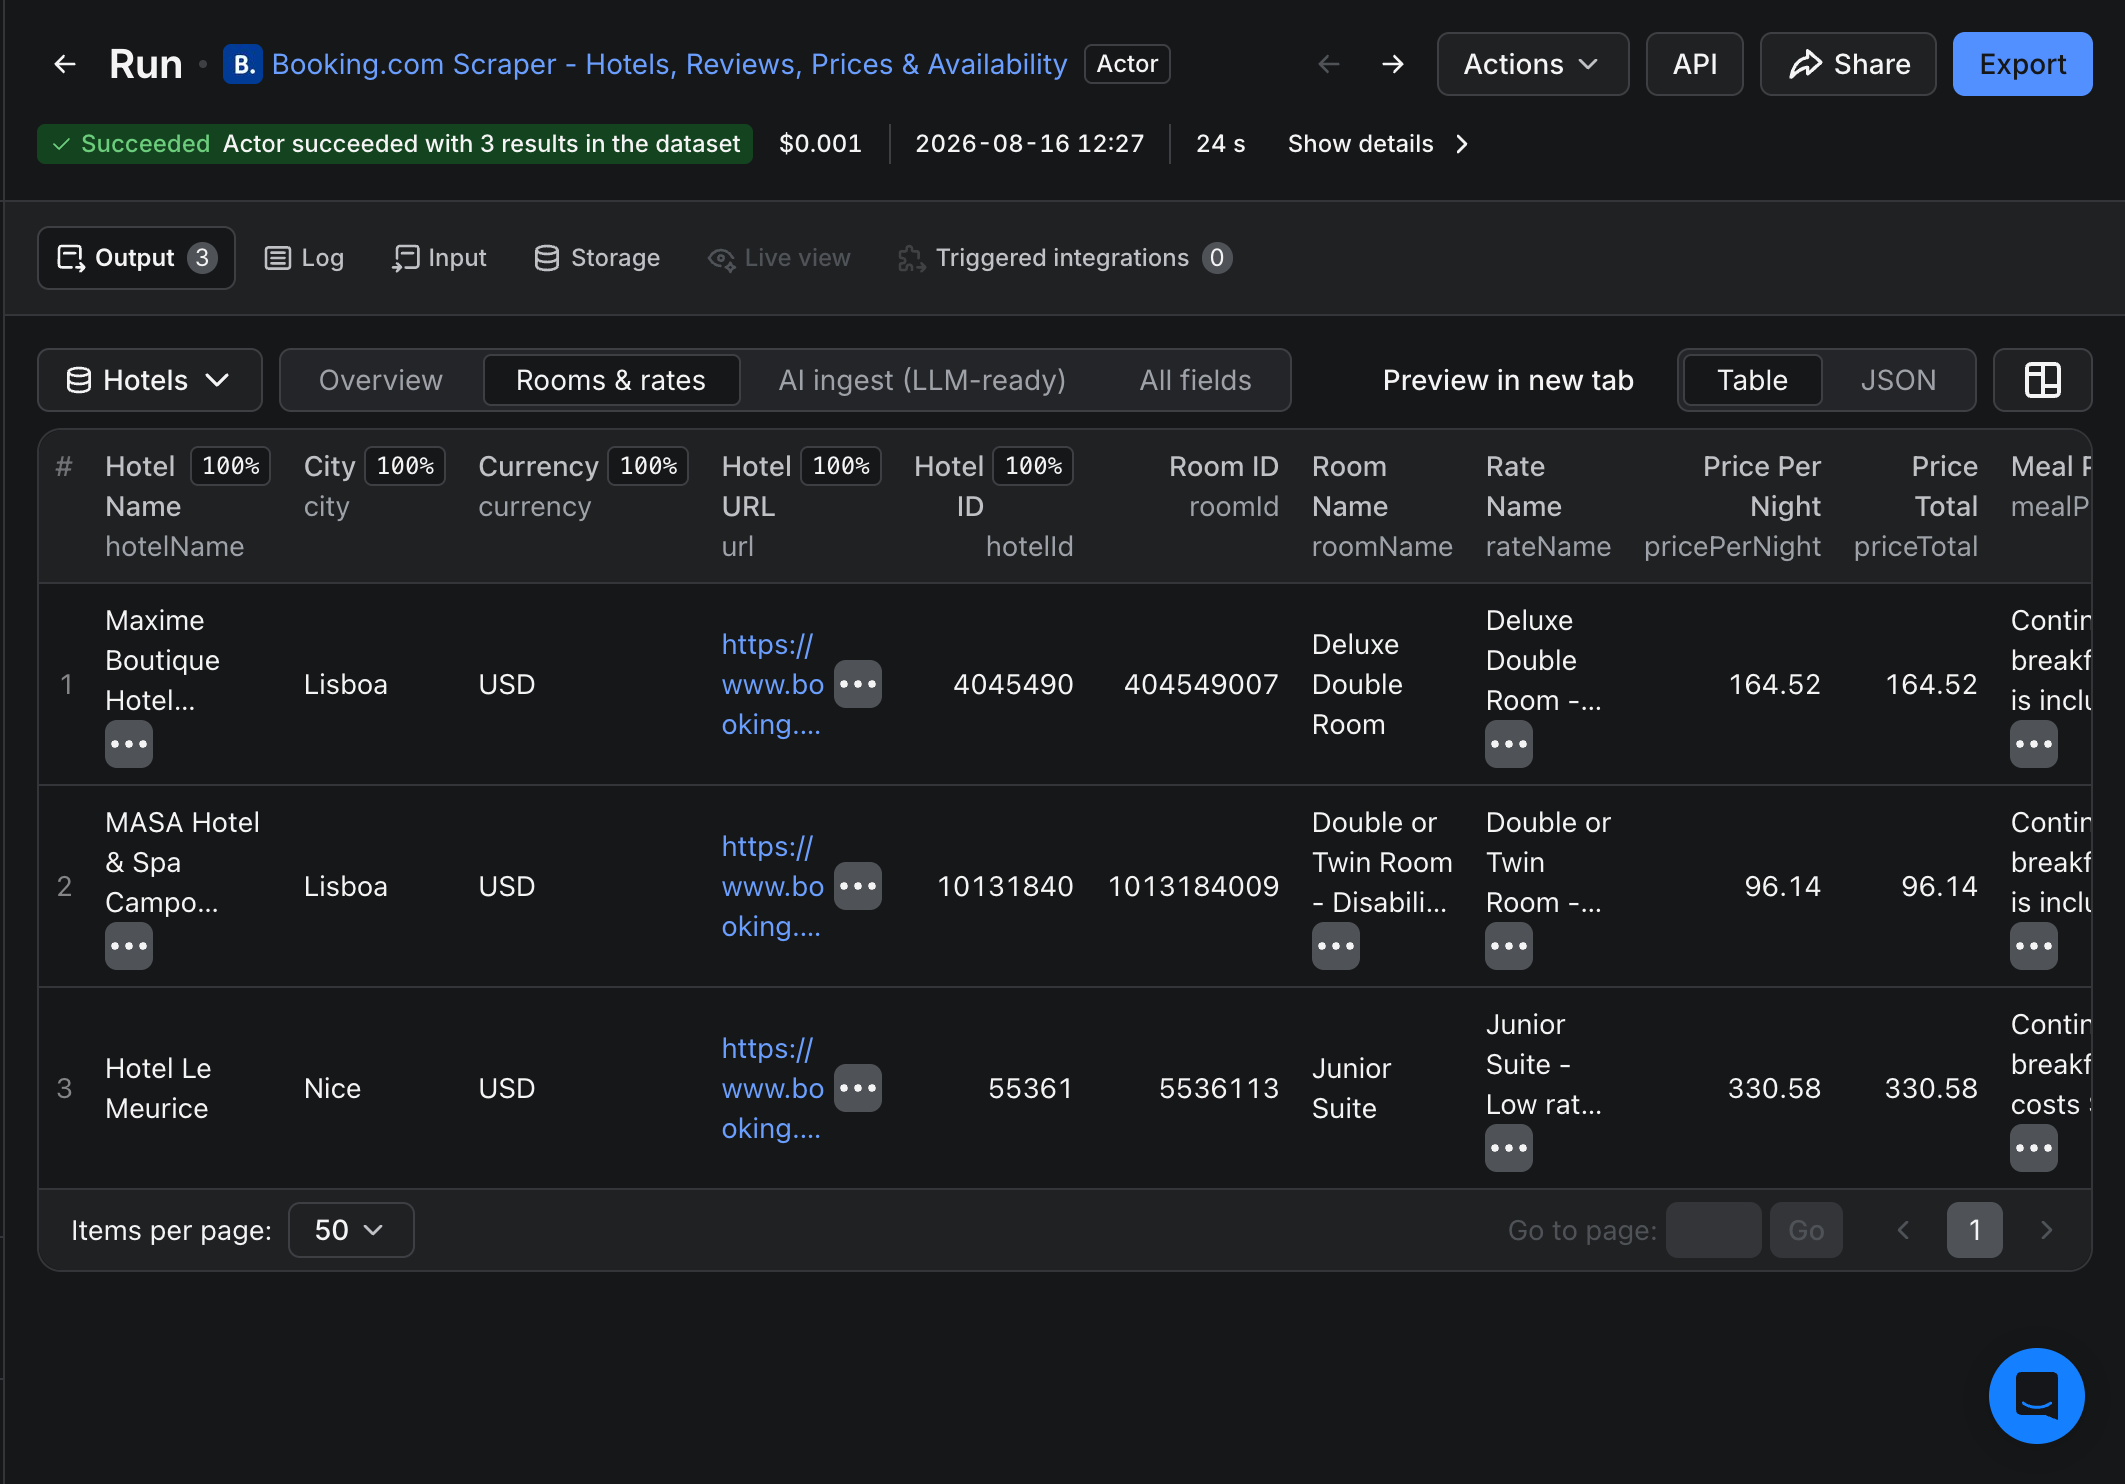
Task: Expand the URL ellipsis for Hotel Le Meurice
Action: click(858, 1088)
